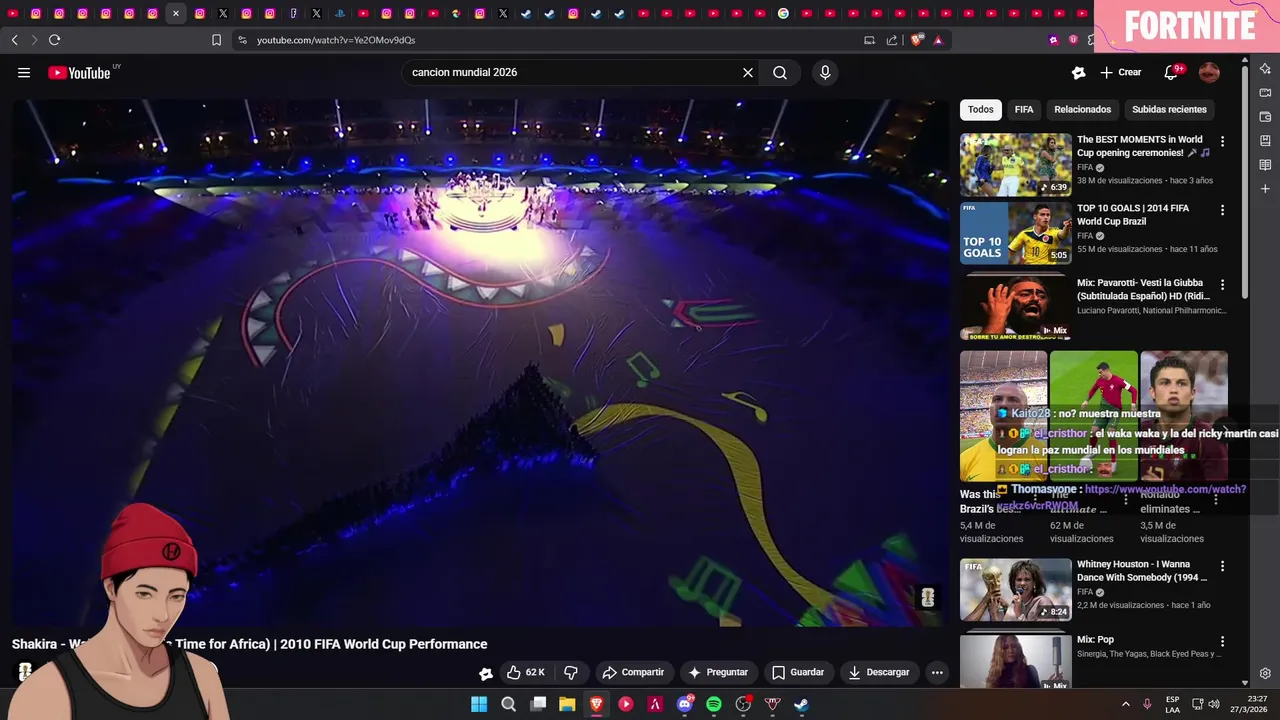The width and height of the screenshot is (1280, 720).
Task: Click the address bar URL
Action: coord(336,40)
